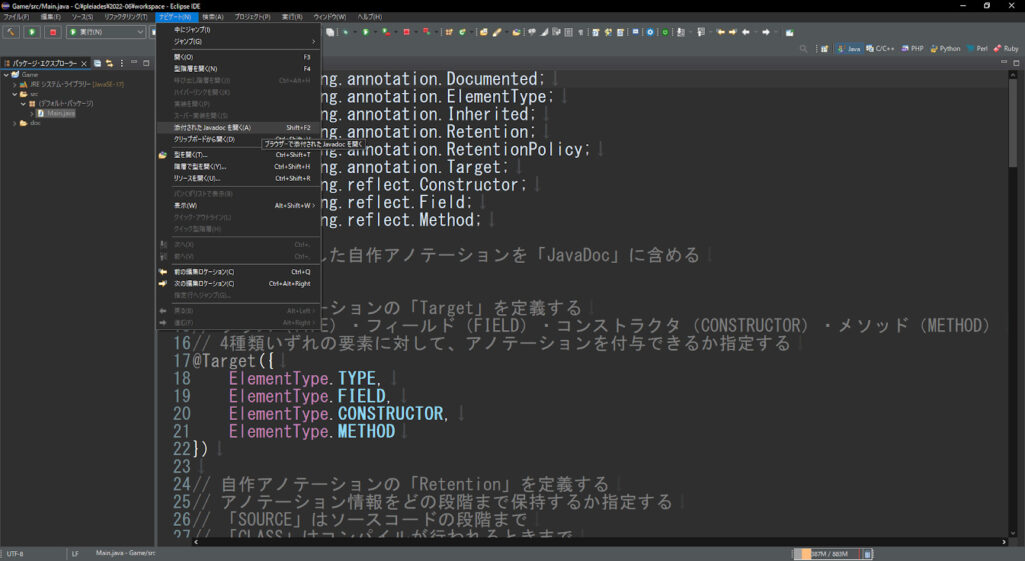Click the white Forward navigation arrow
The width and height of the screenshot is (1025, 561).
766,31
